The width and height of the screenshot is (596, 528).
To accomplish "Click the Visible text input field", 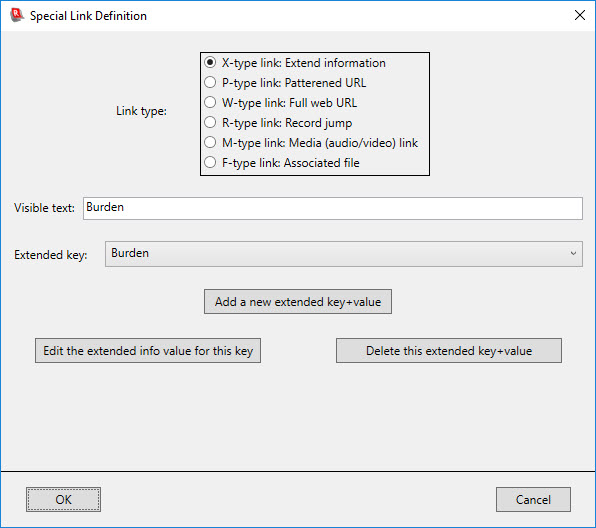I will click(333, 208).
